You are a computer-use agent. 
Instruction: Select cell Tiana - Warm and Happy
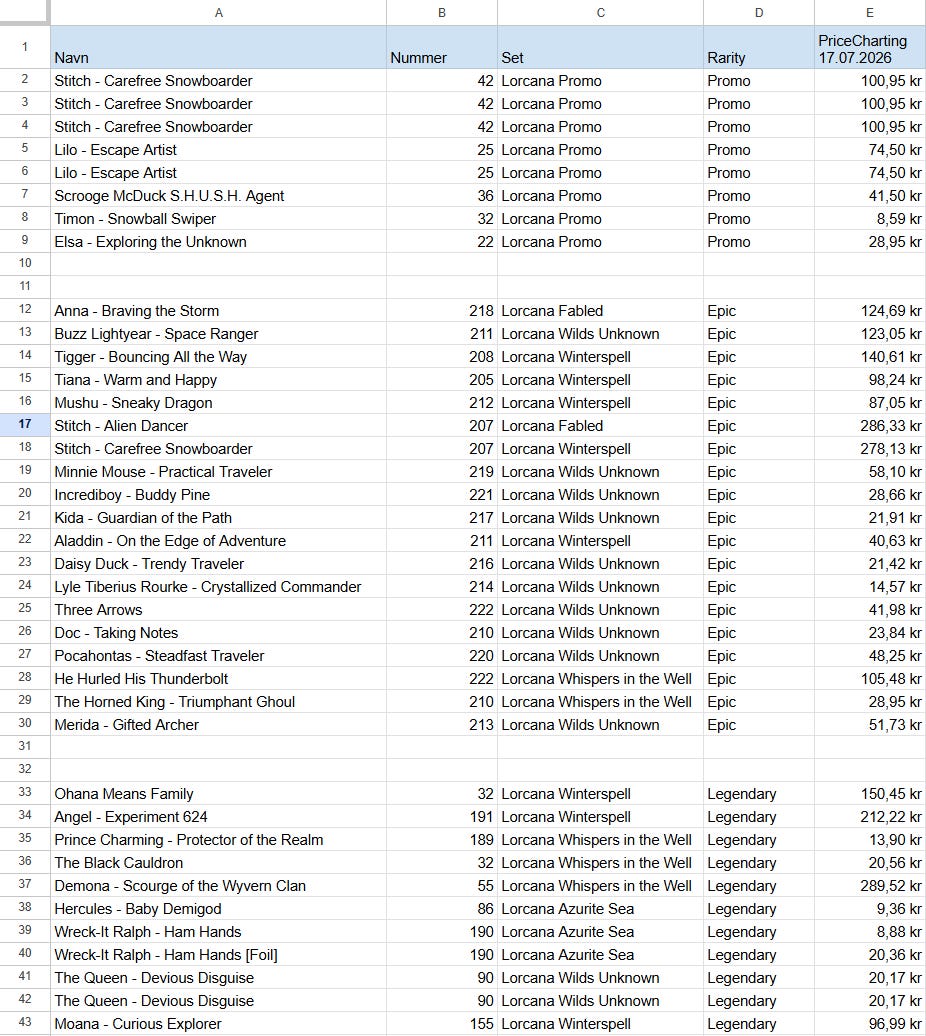click(x=219, y=380)
